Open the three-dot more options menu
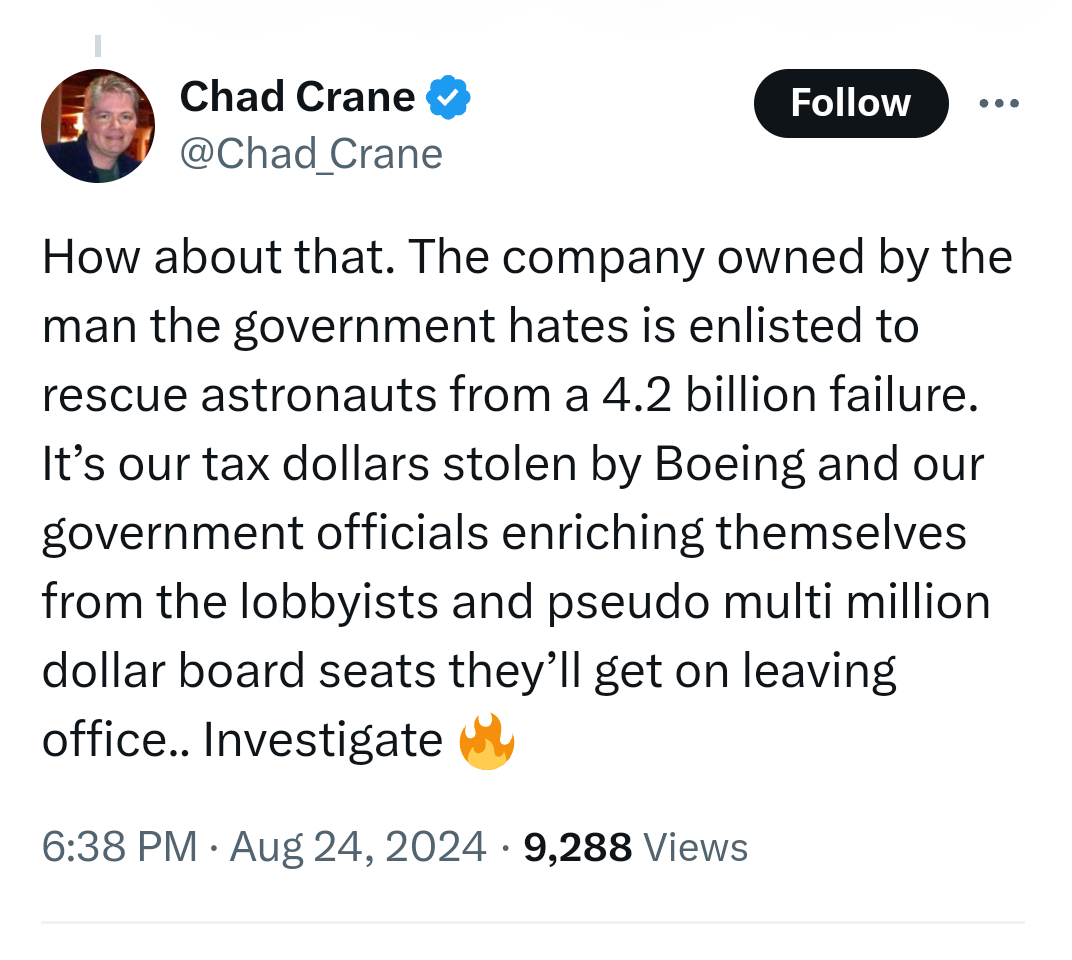 click(x=999, y=103)
